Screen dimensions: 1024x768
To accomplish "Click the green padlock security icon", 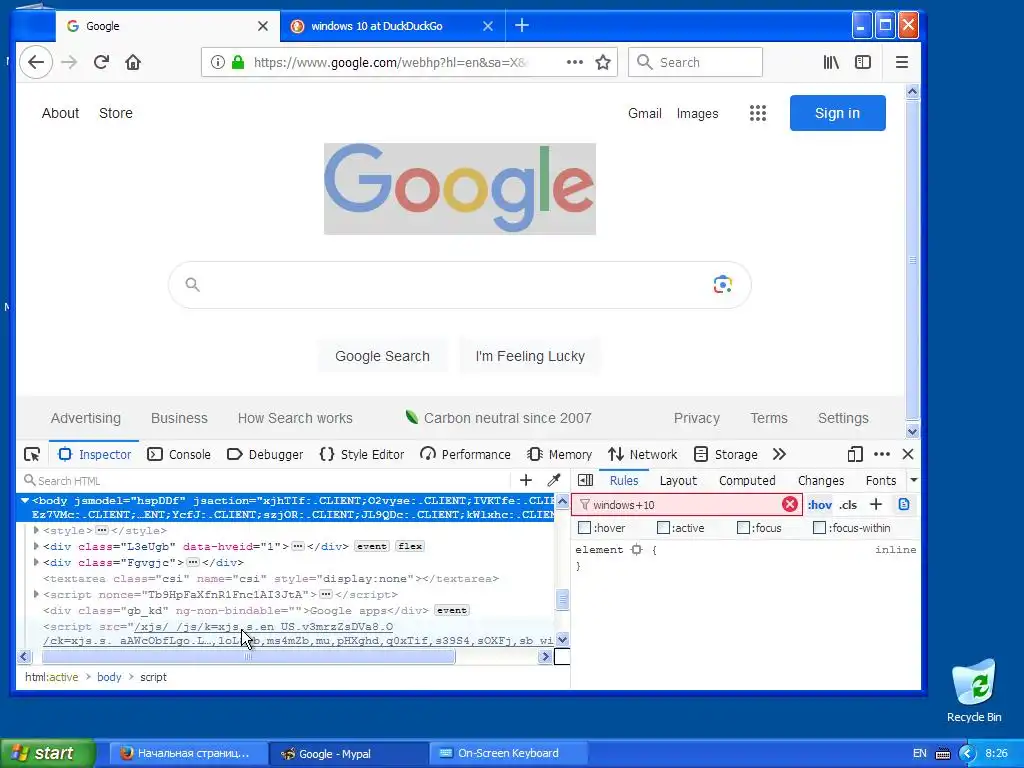I will click(238, 62).
